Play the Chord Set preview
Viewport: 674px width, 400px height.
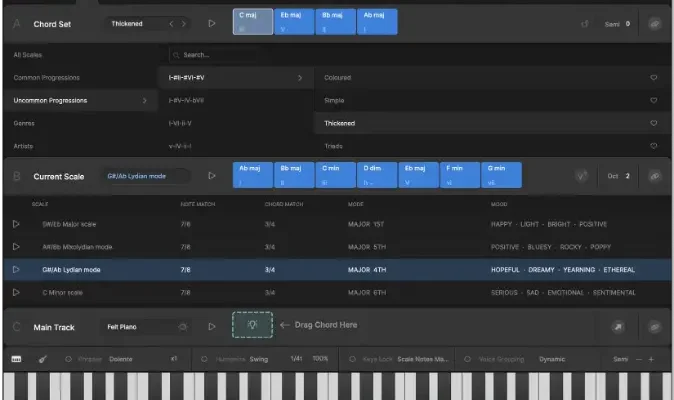[211, 22]
